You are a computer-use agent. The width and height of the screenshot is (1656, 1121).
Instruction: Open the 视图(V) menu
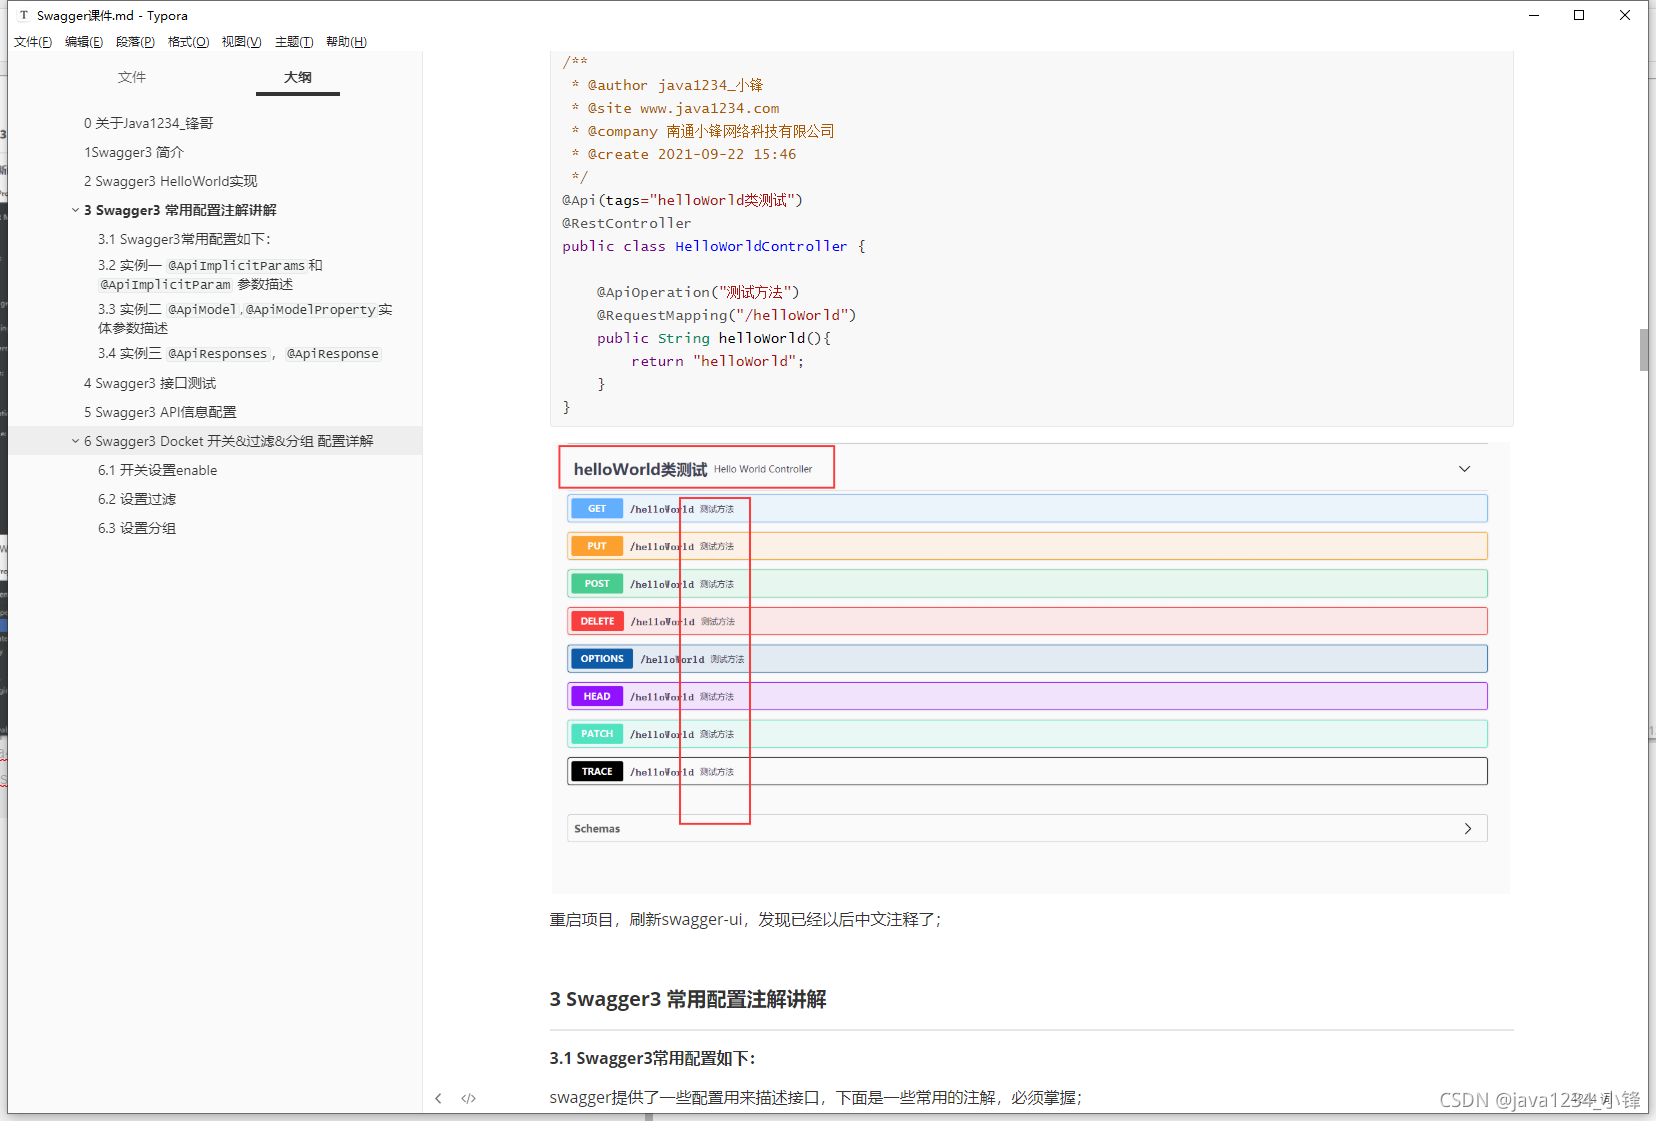coord(241,42)
